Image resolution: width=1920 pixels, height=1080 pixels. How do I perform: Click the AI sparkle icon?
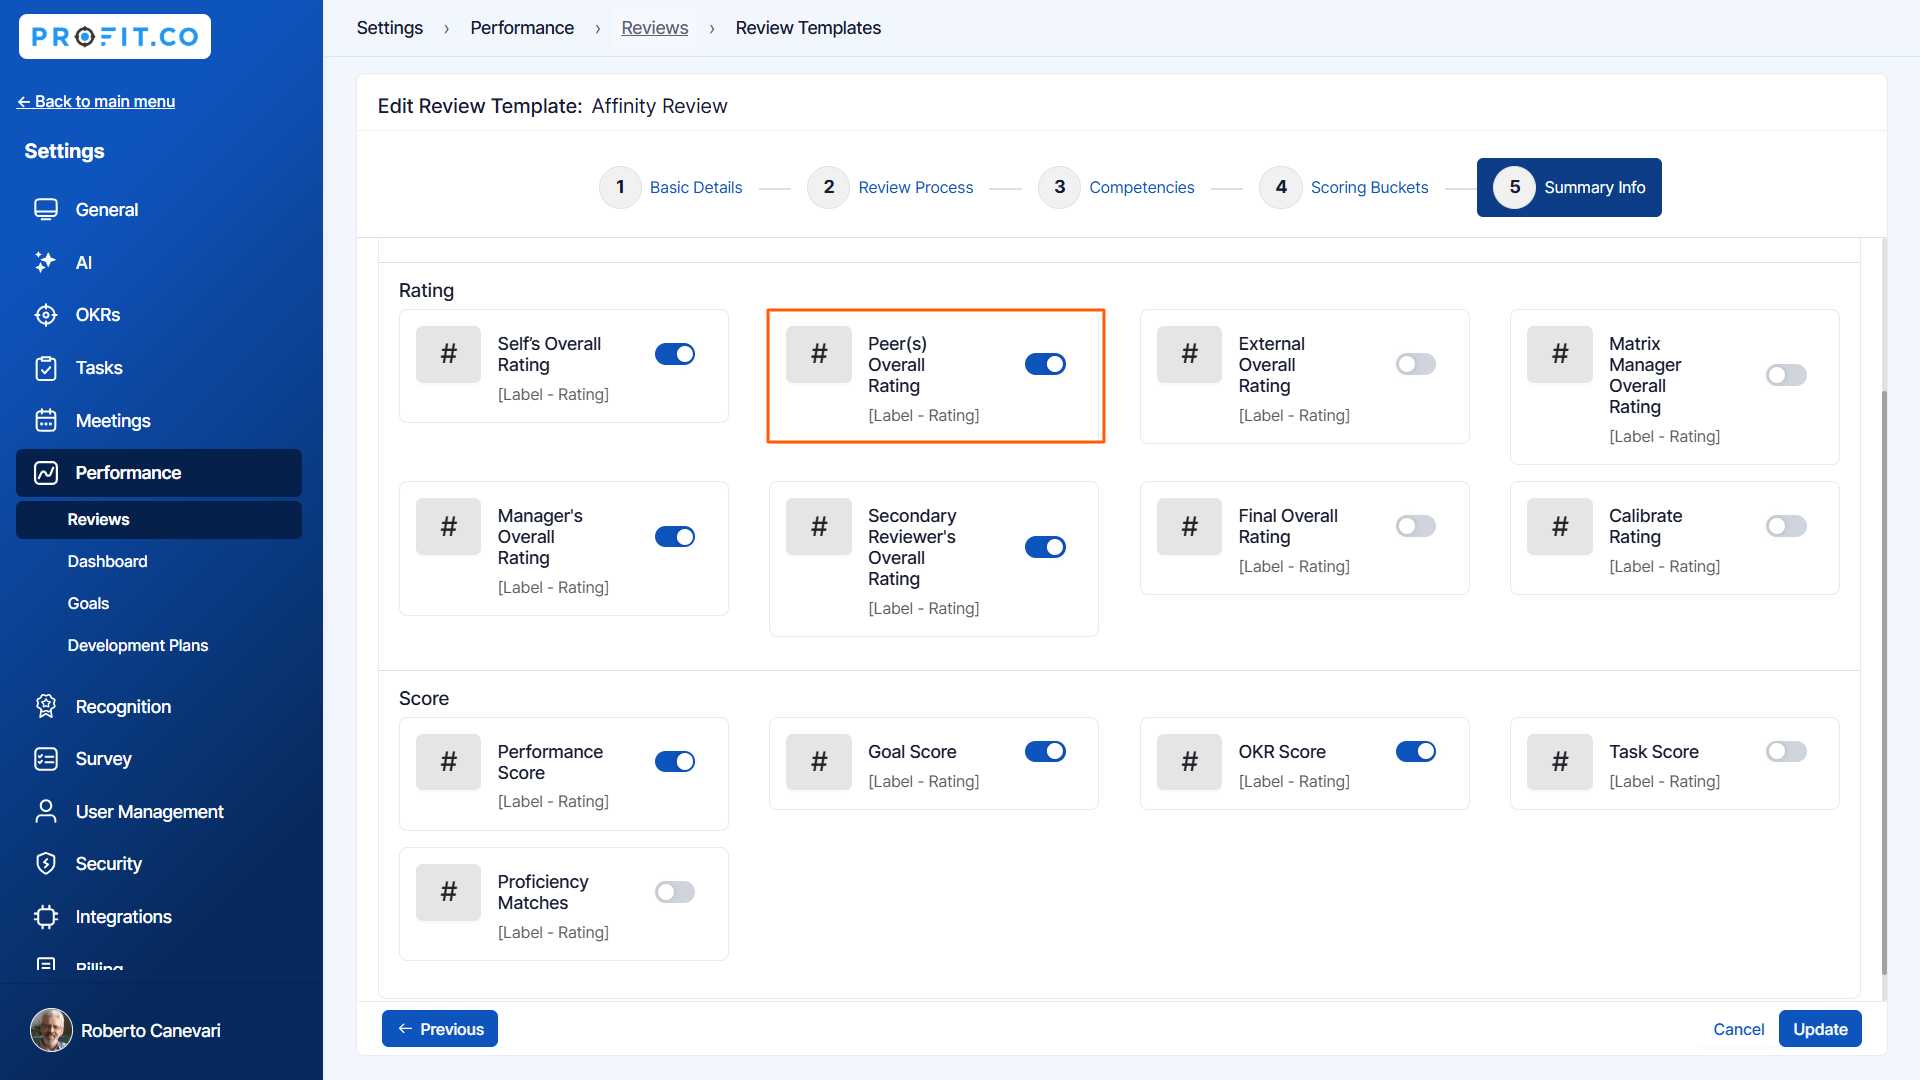click(x=46, y=262)
